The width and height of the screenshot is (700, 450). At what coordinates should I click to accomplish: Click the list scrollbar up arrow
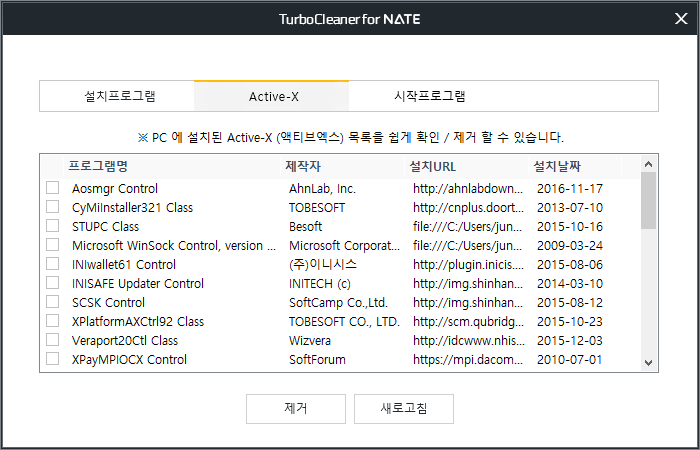pyautogui.click(x=649, y=164)
